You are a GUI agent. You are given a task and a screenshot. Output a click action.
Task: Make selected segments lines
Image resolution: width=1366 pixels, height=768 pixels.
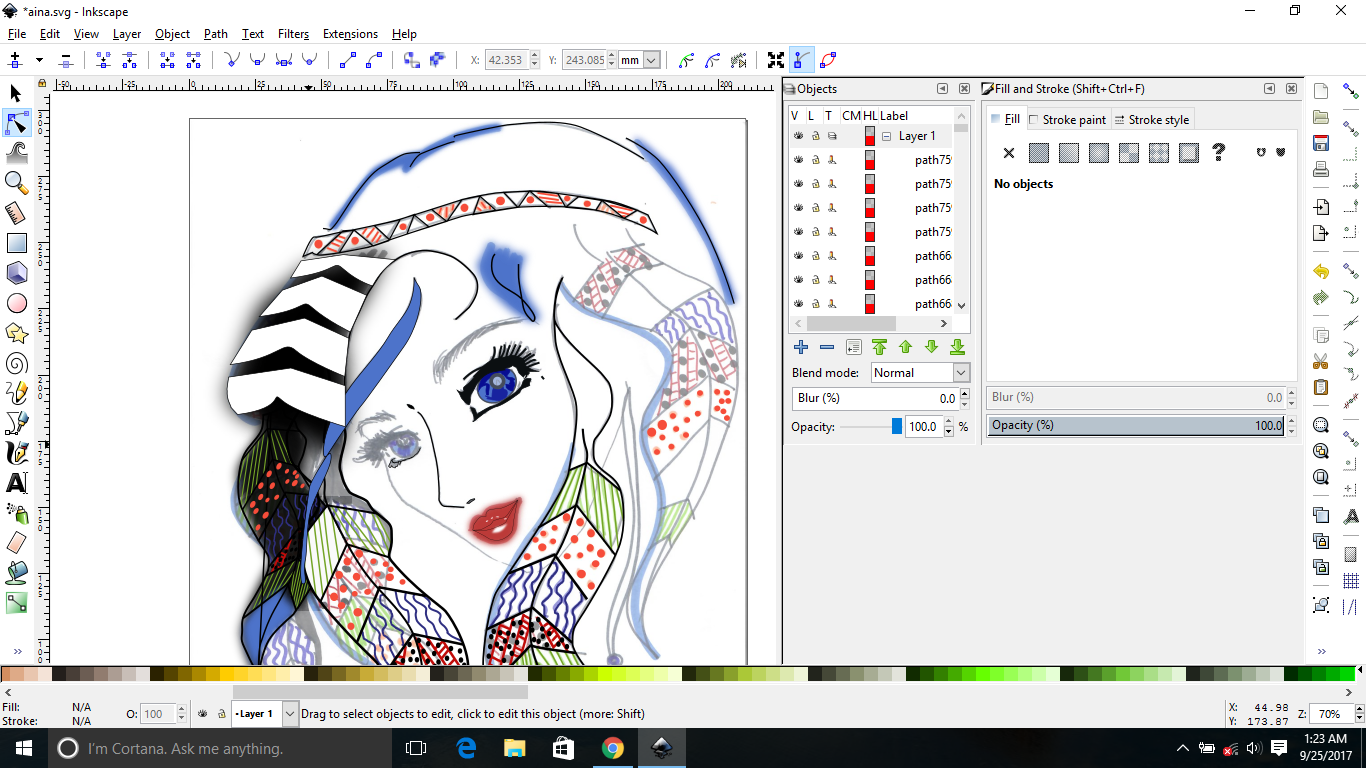347,60
